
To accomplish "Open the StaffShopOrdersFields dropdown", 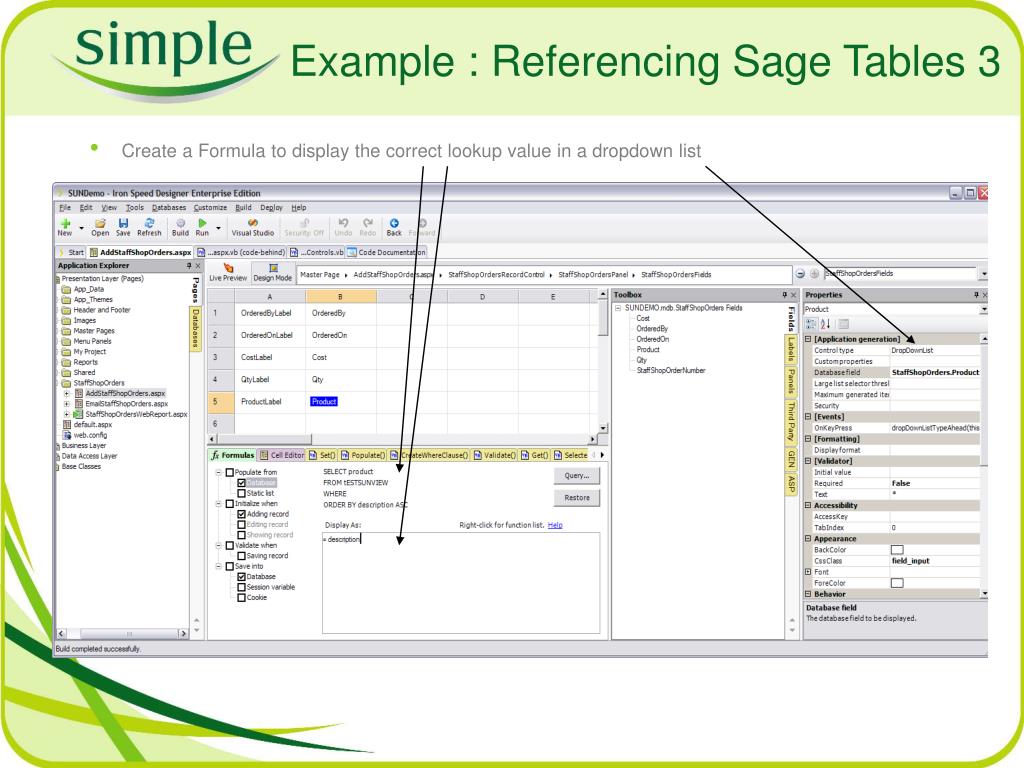I will [x=983, y=274].
